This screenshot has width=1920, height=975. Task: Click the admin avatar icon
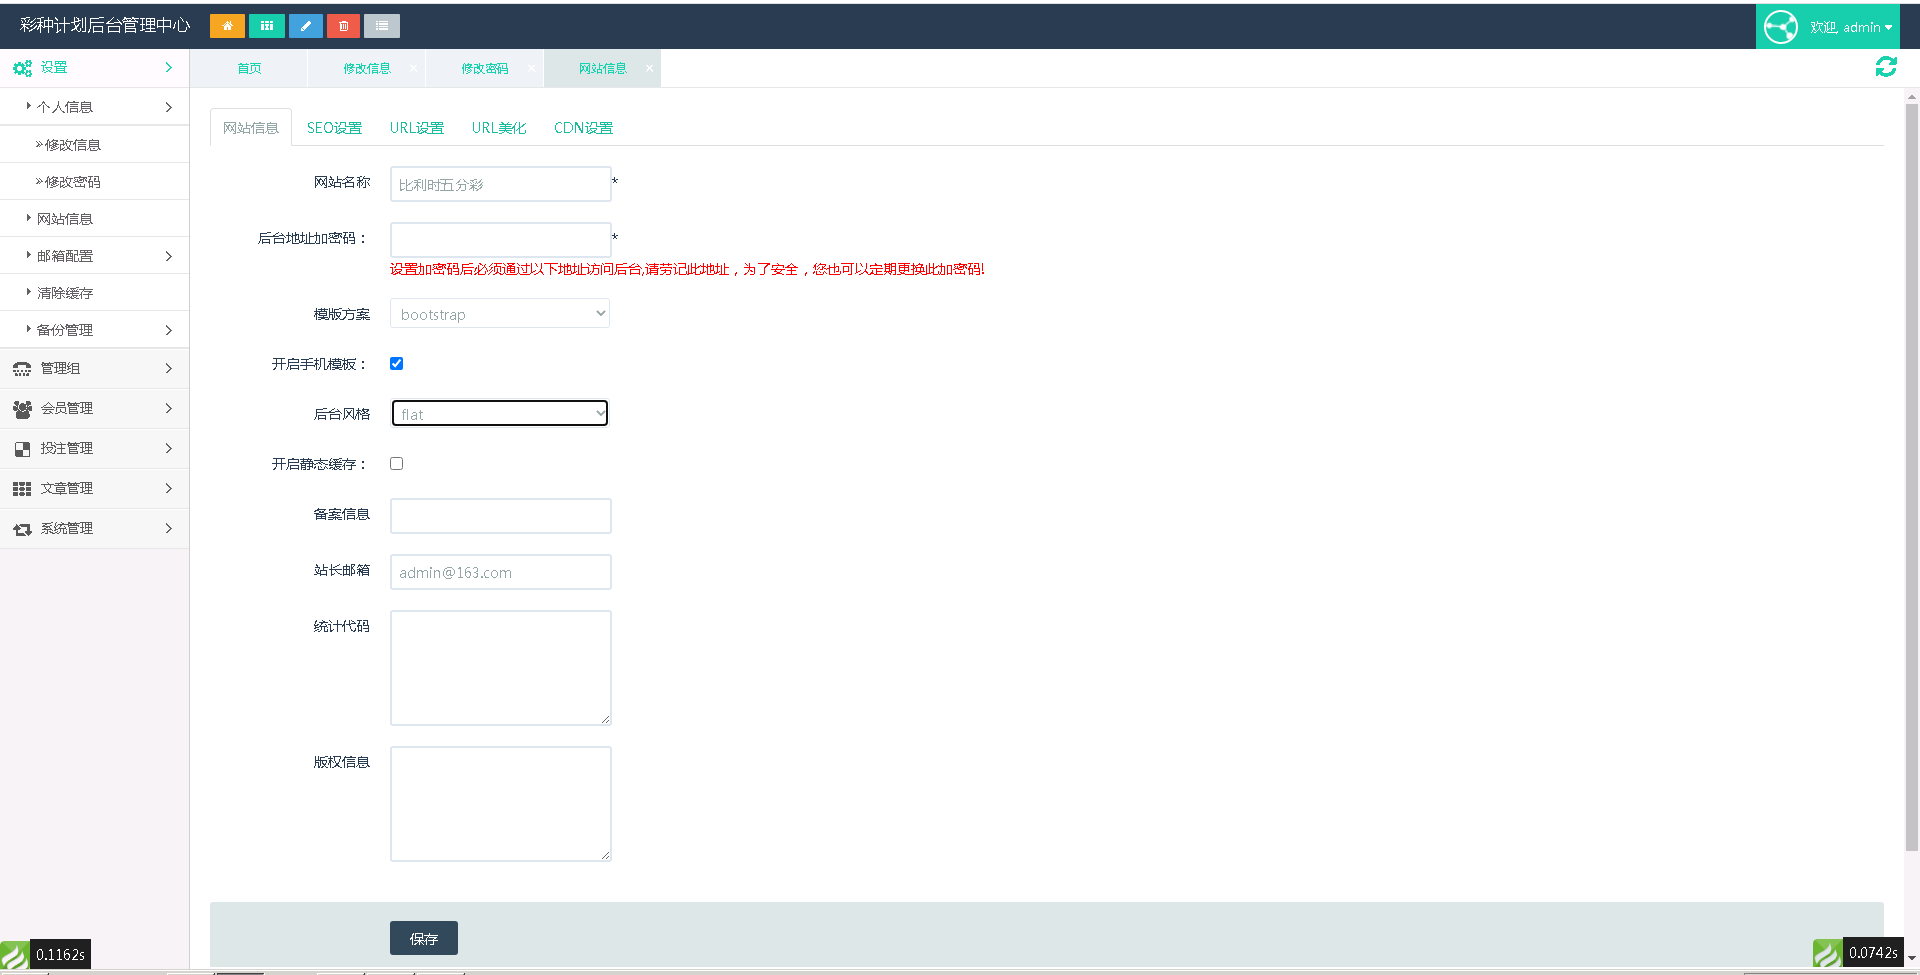pyautogui.click(x=1780, y=27)
